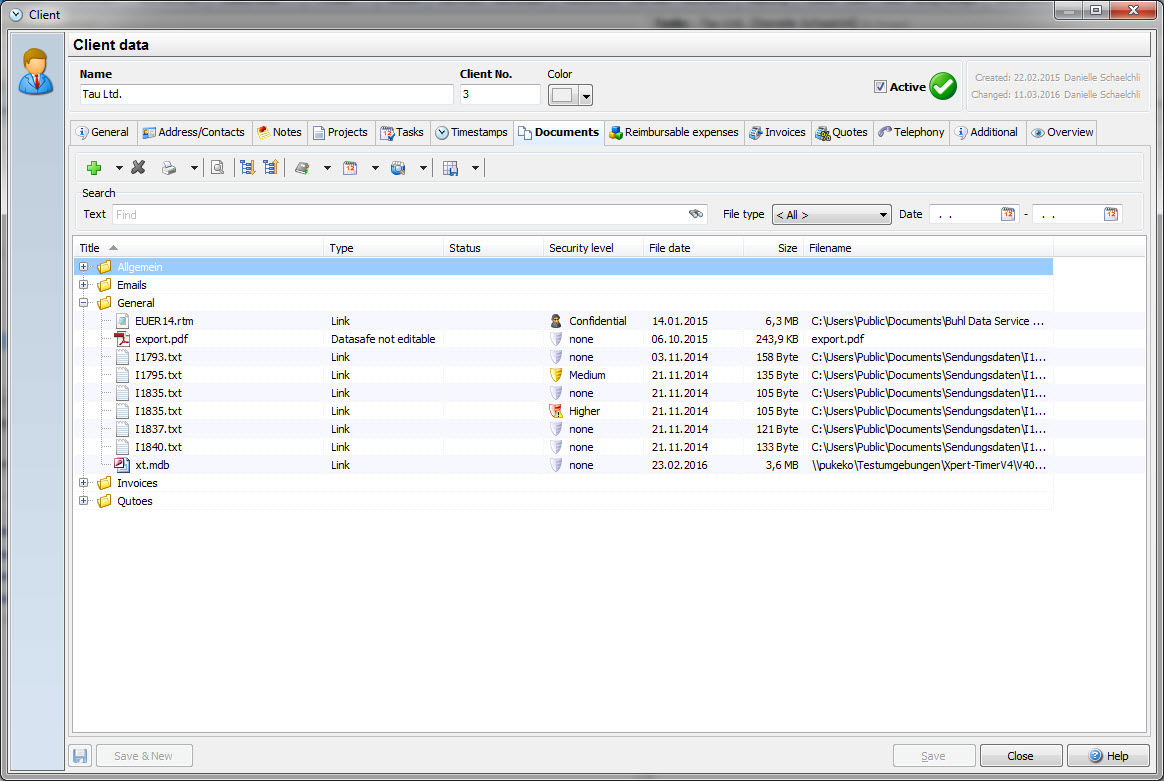Screen dimensions: 1164x781
Task: Click the print preview magnifier icon
Action: click(x=217, y=168)
